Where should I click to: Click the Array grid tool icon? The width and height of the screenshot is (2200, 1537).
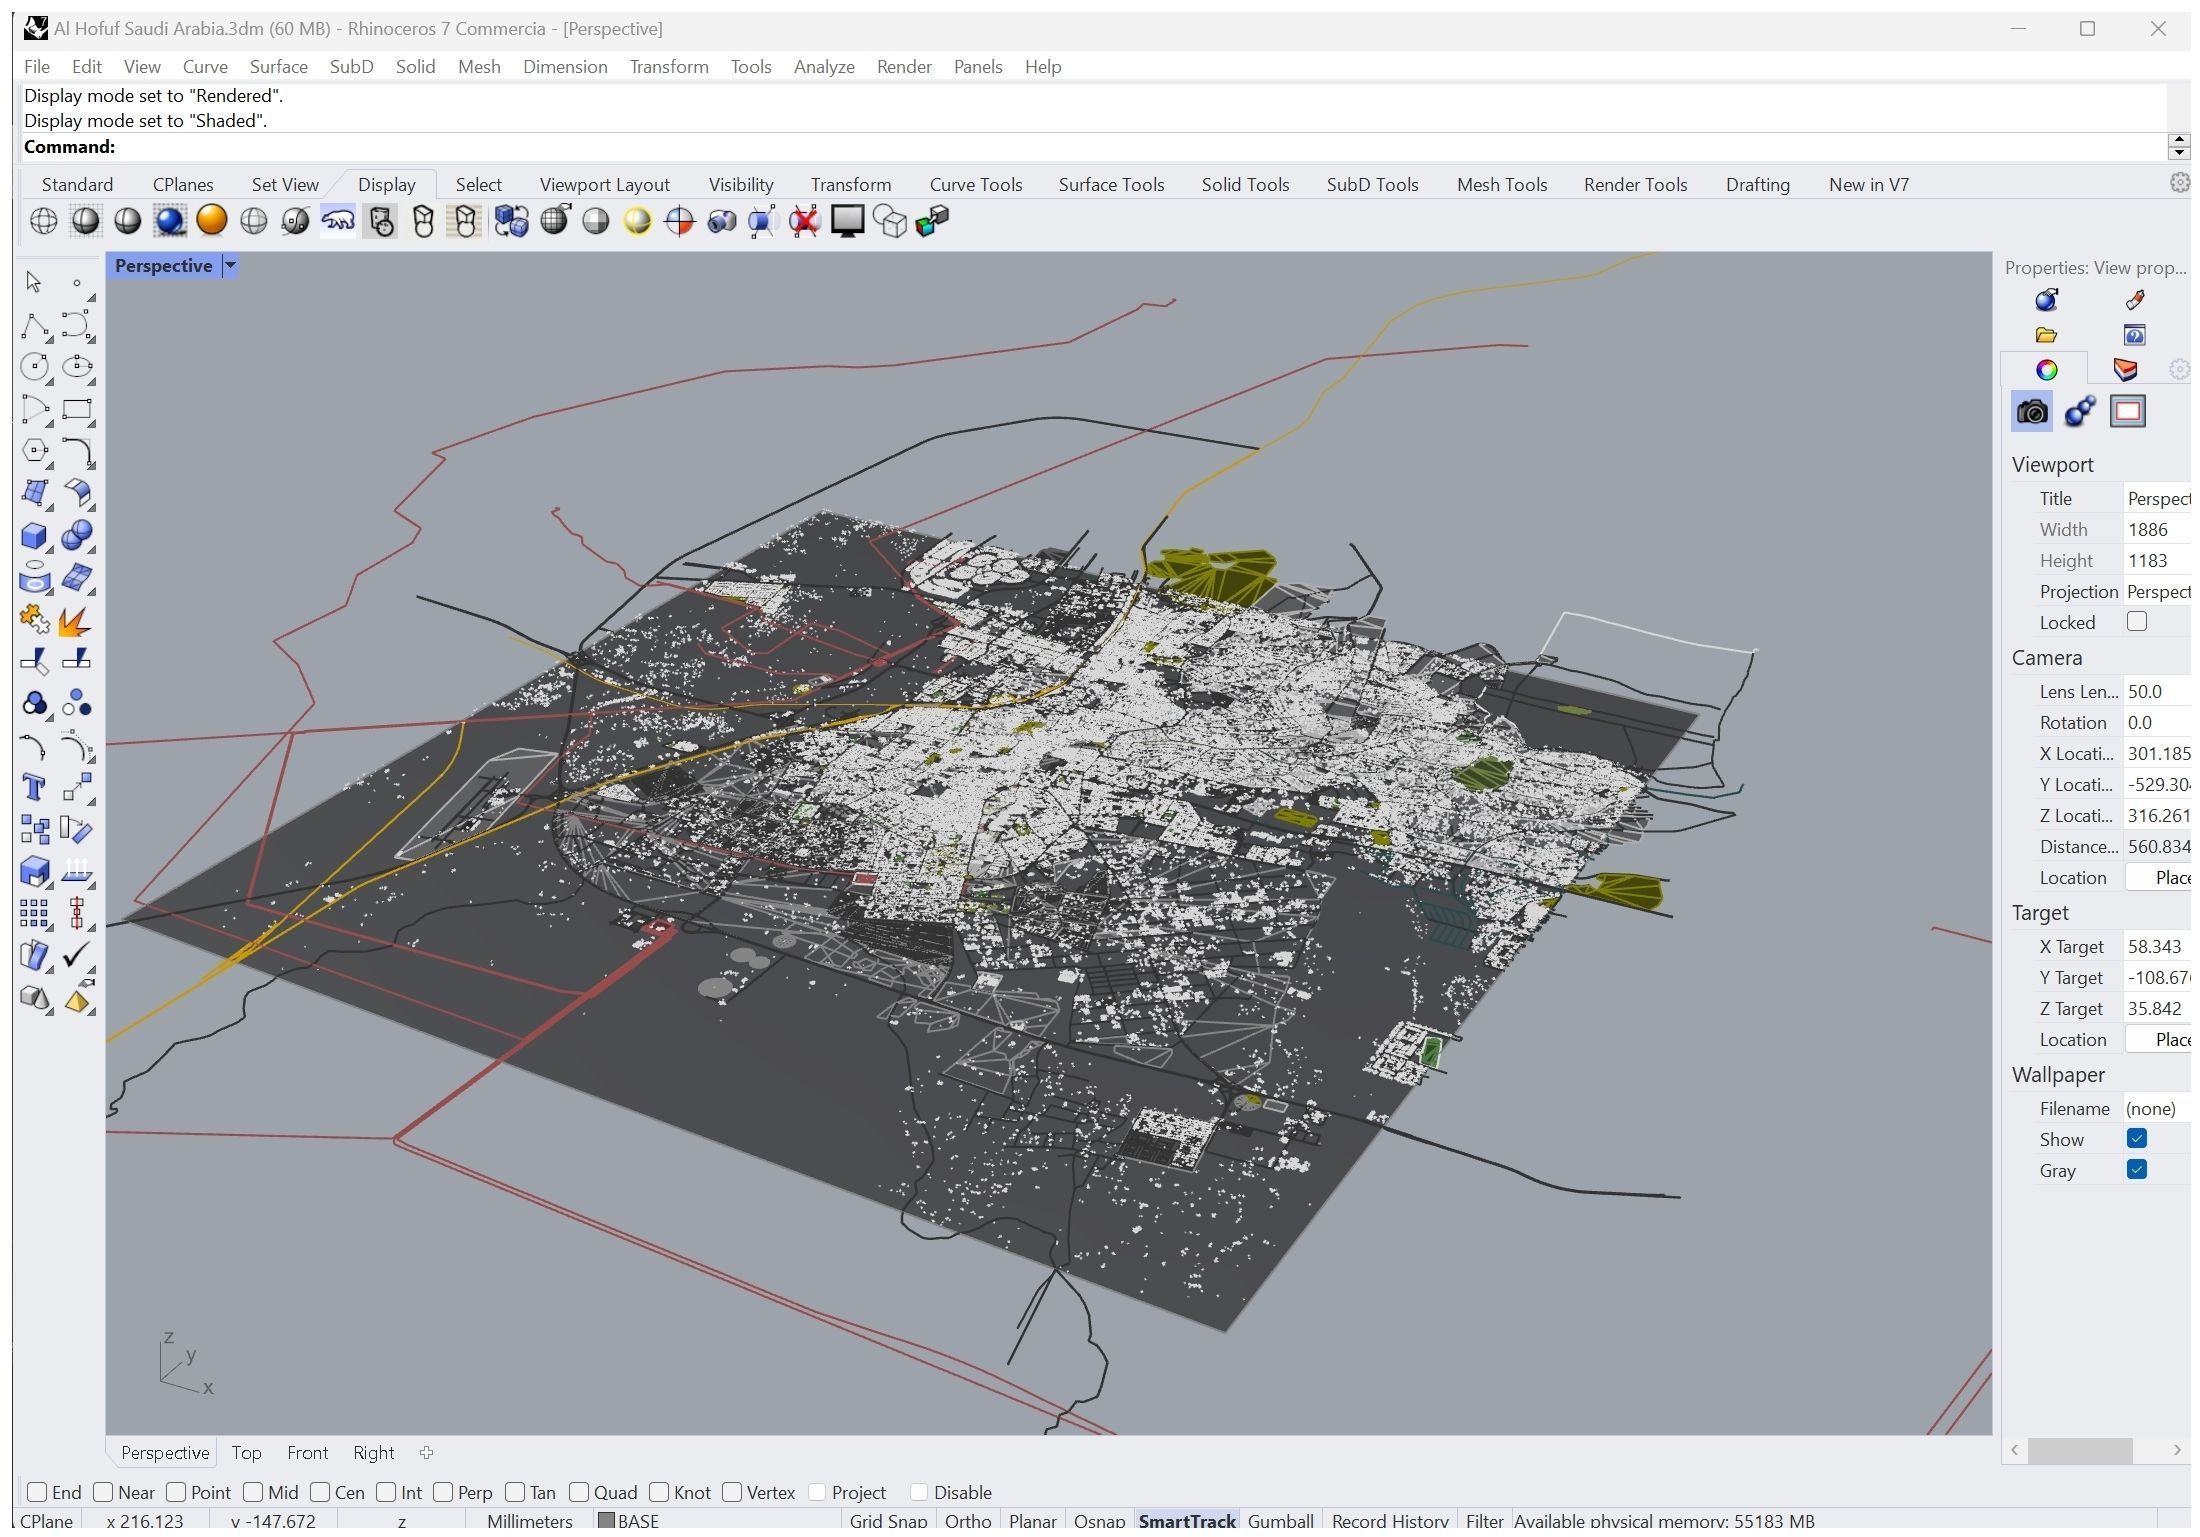(35, 916)
